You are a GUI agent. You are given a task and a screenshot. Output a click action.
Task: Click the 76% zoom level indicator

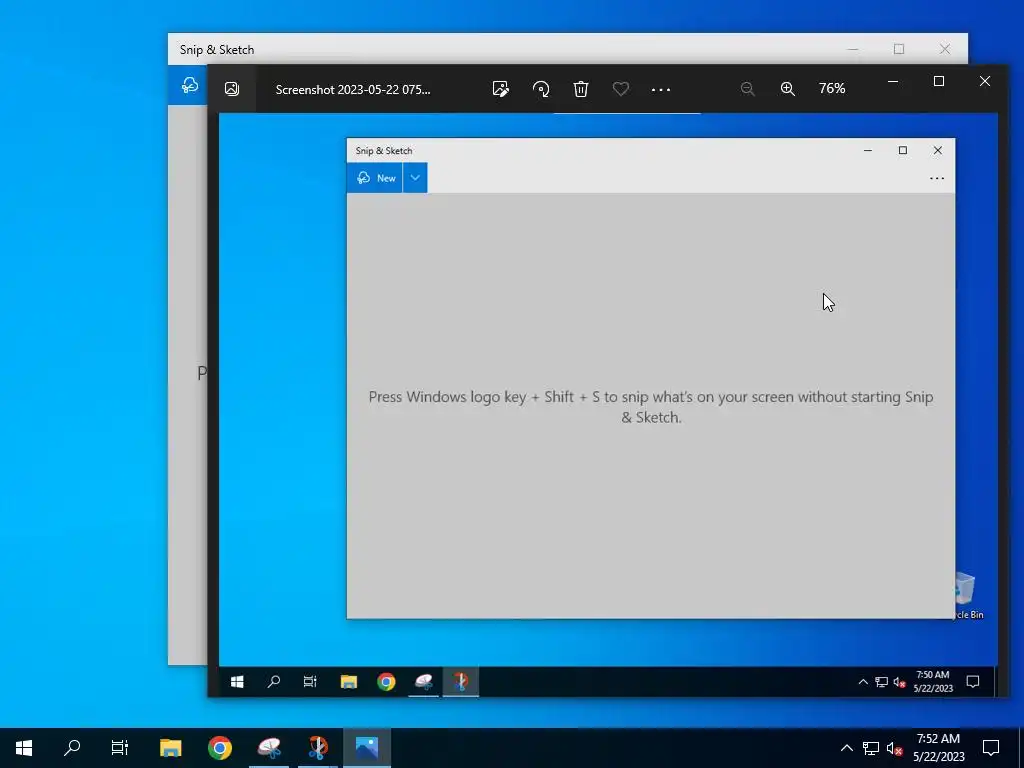(x=832, y=88)
